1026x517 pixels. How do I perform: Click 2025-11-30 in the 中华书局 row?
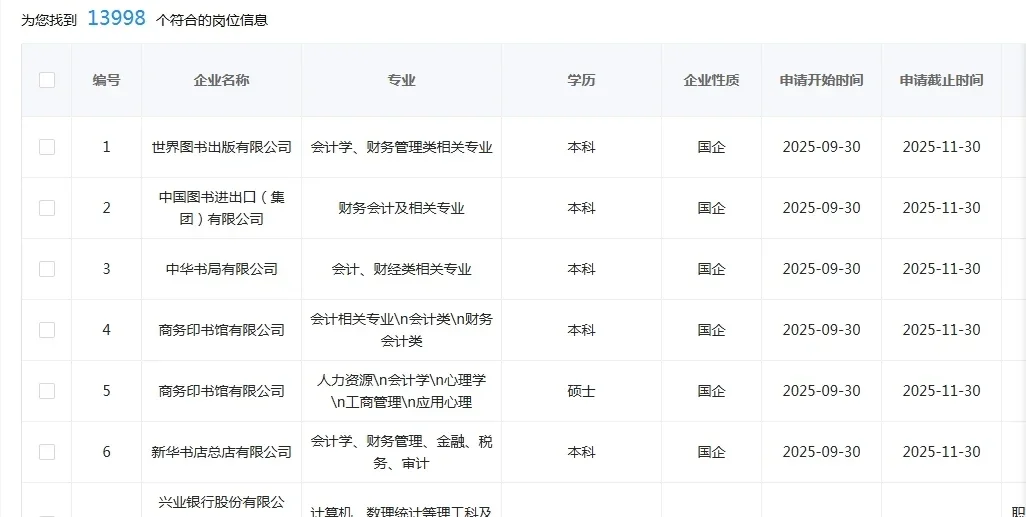pyautogui.click(x=941, y=269)
